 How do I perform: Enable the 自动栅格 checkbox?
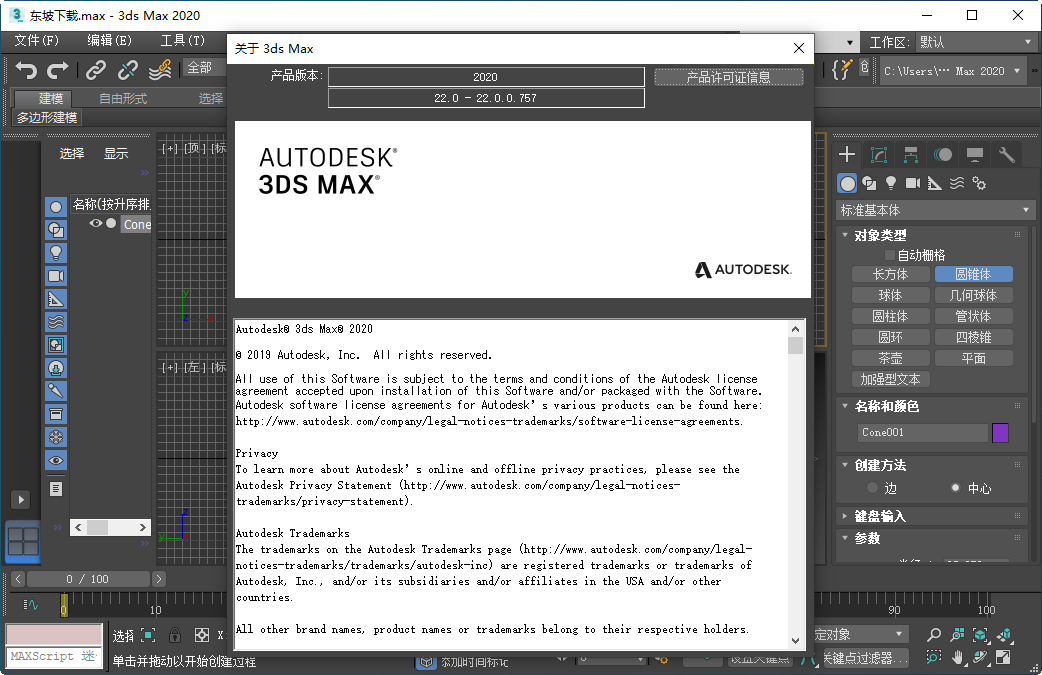tap(889, 253)
